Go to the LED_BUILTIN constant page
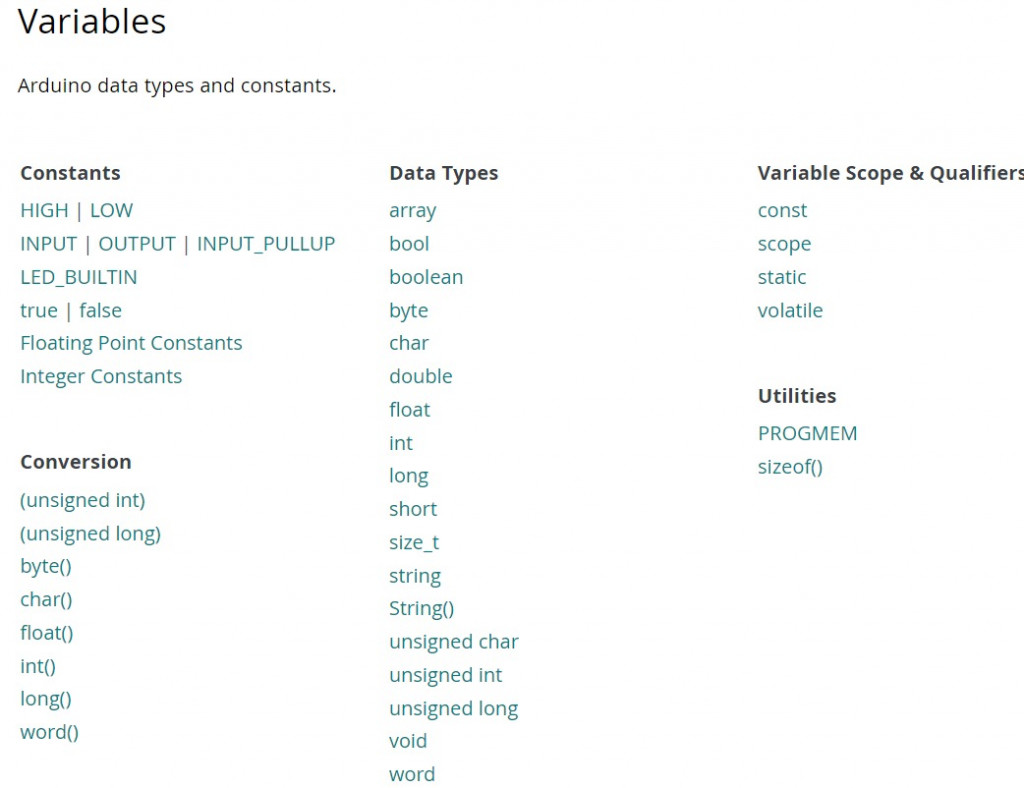1024x788 pixels. point(79,277)
